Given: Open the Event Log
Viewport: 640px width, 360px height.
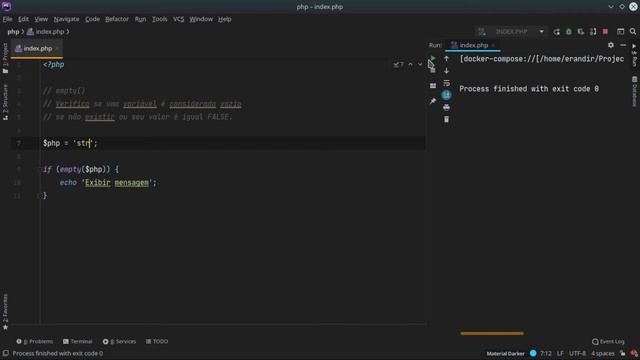Looking at the screenshot, I should point(608,341).
